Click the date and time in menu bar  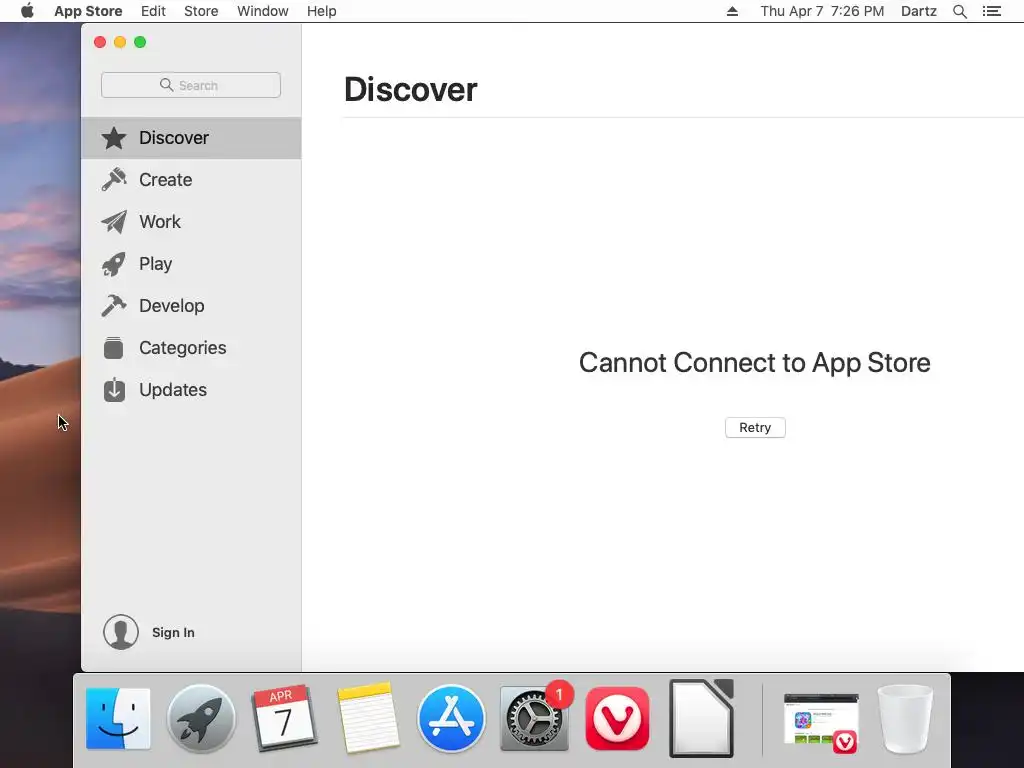[x=822, y=11]
